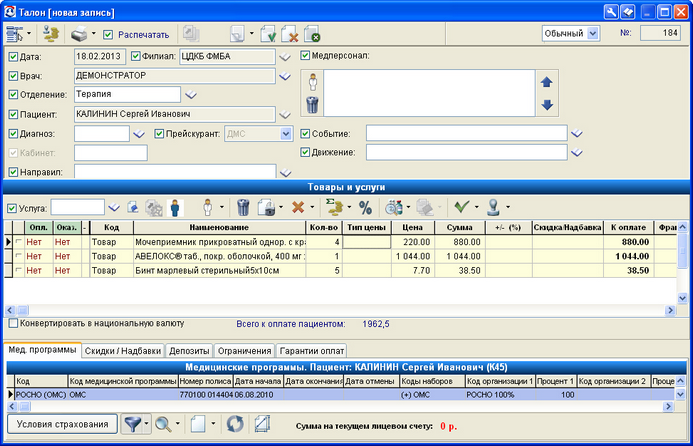Click the blue person icon

pyautogui.click(x=175, y=207)
